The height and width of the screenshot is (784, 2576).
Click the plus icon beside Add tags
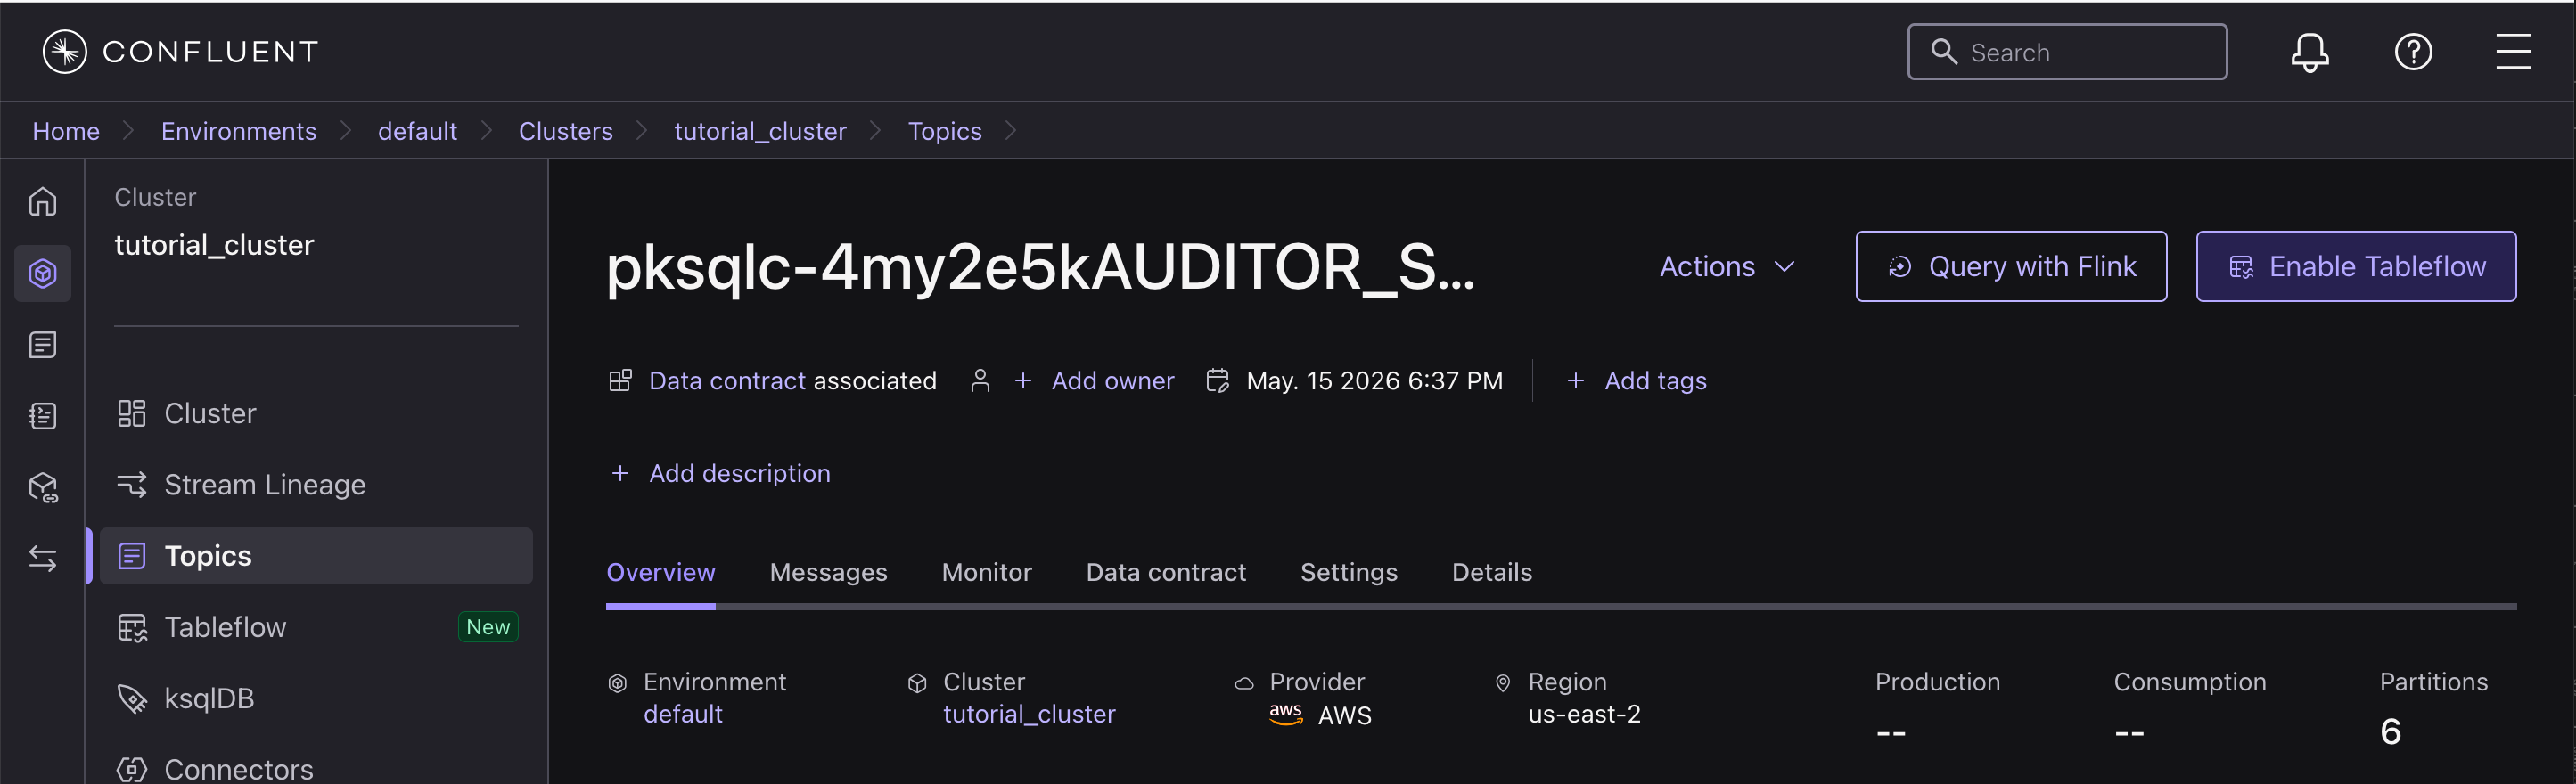tap(1575, 381)
